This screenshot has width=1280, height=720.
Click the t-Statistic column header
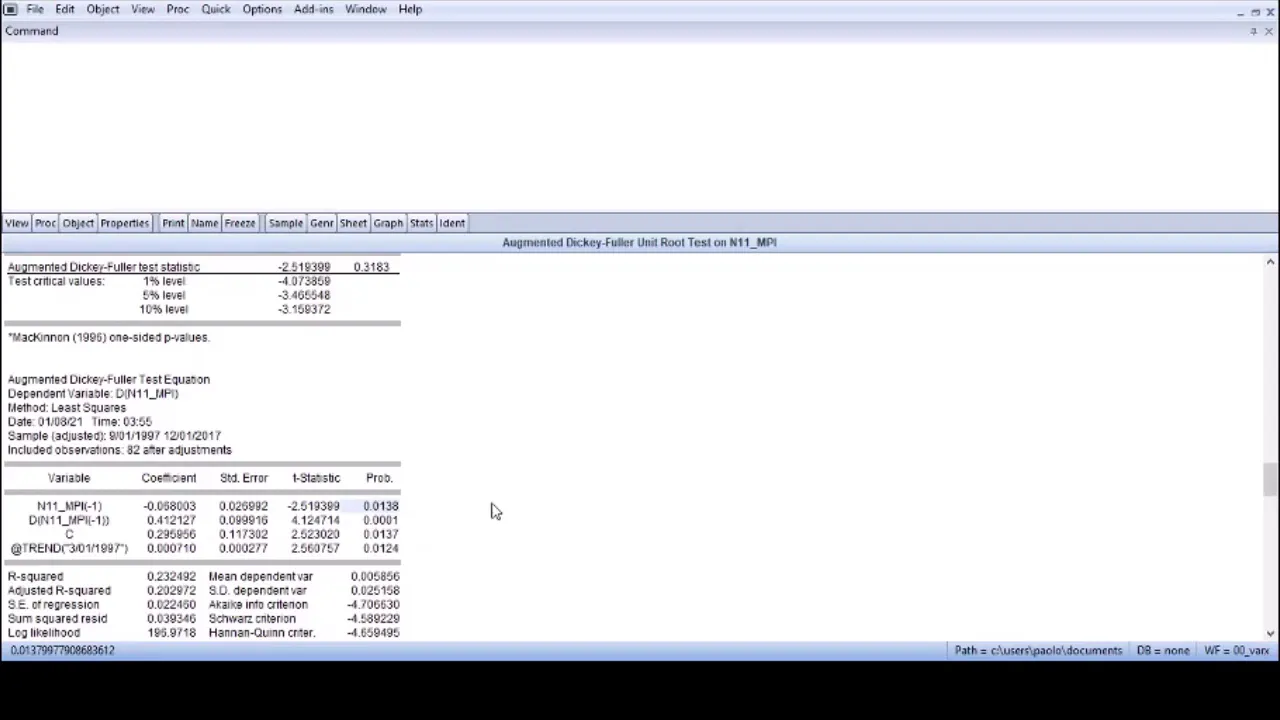click(x=316, y=478)
